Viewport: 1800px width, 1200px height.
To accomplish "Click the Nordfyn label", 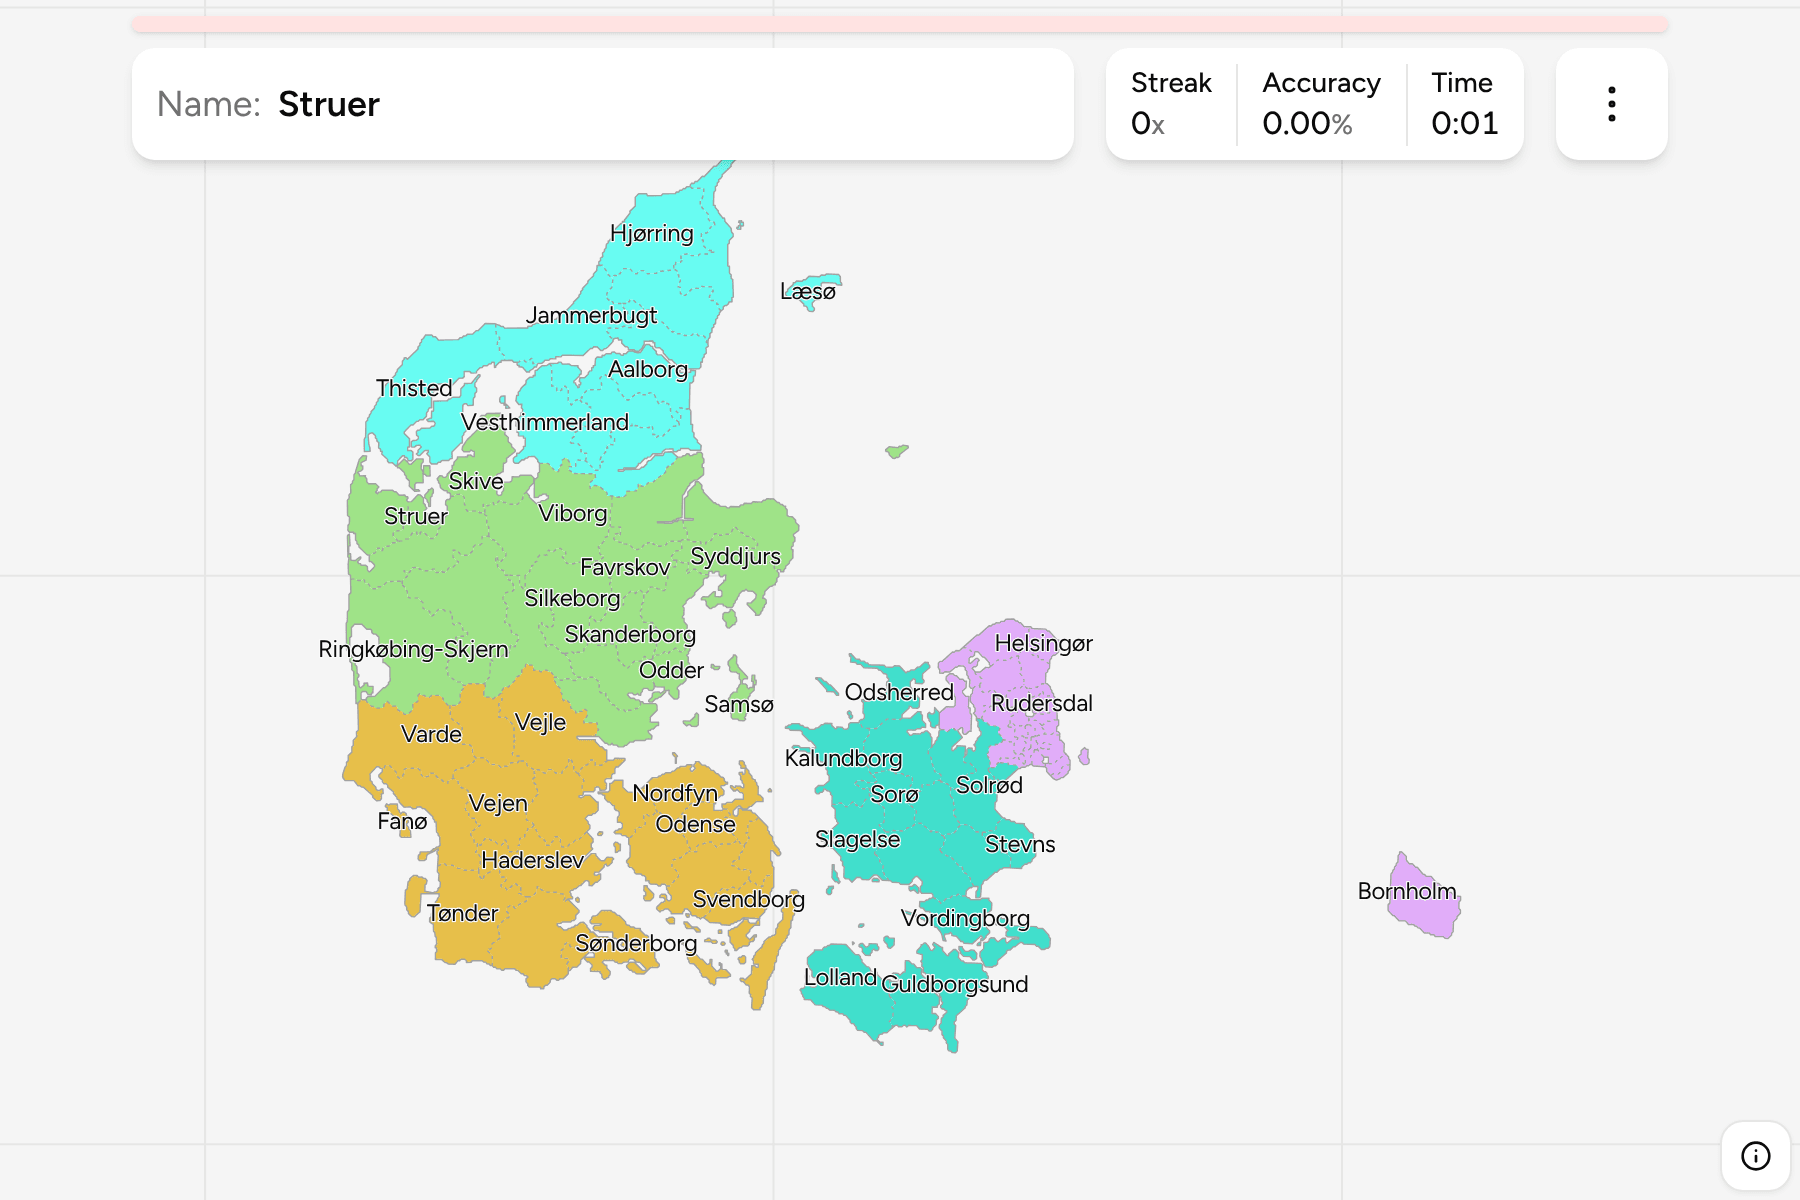I will coord(675,793).
